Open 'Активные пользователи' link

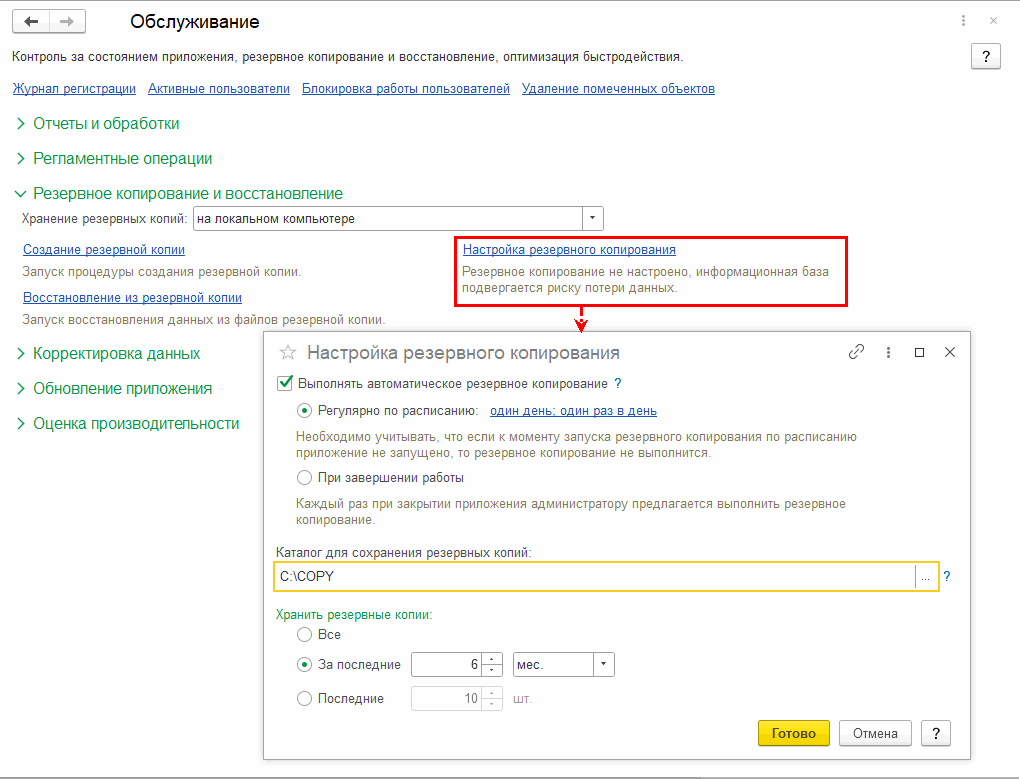[x=218, y=89]
